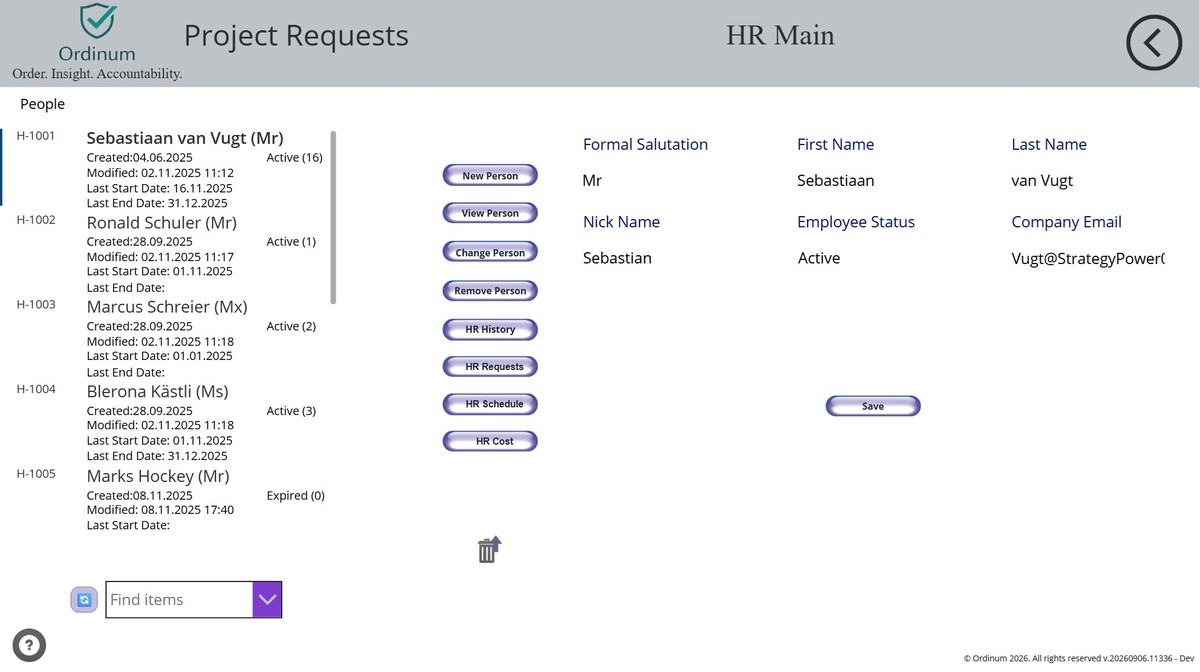Image resolution: width=1200 pixels, height=672 pixels.
Task: Click the Change Person button
Action: [490, 253]
